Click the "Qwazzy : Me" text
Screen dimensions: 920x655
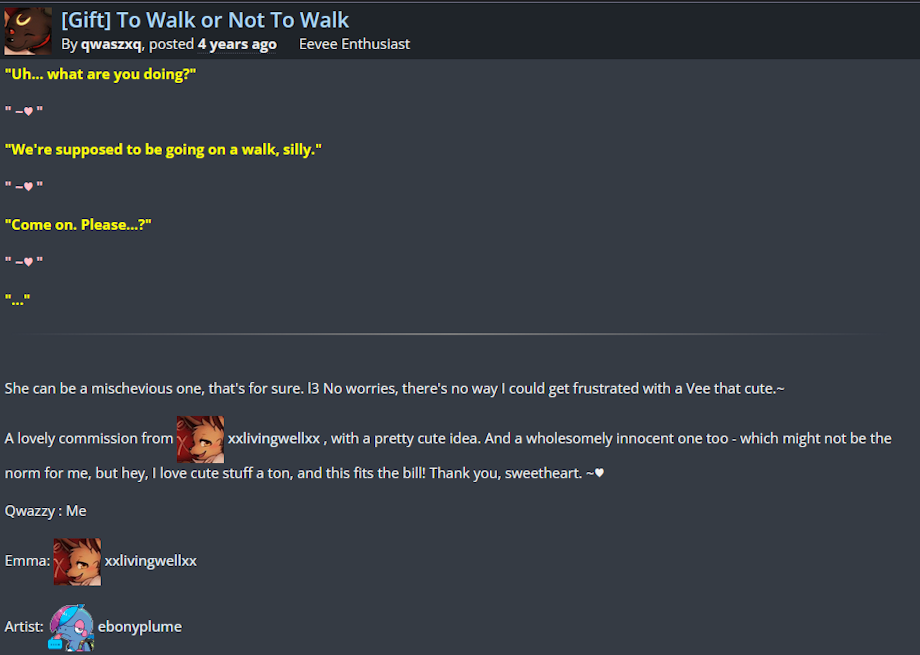coord(46,511)
